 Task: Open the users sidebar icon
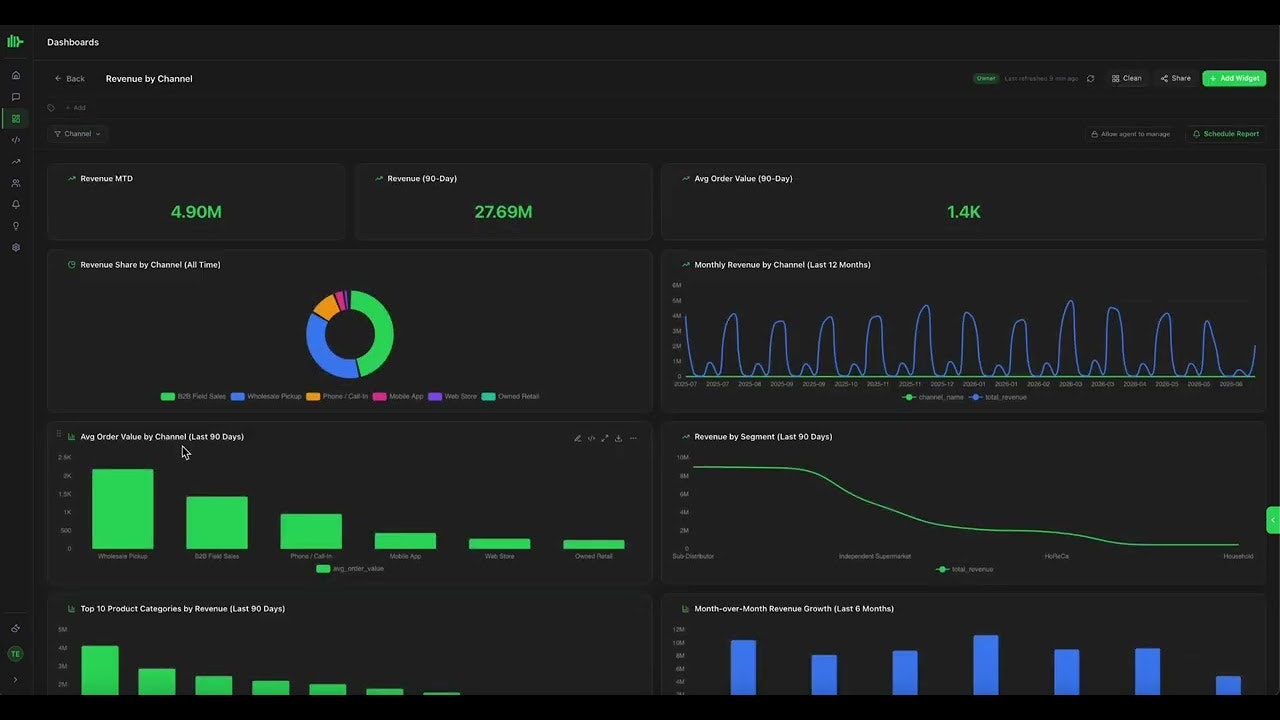15,183
